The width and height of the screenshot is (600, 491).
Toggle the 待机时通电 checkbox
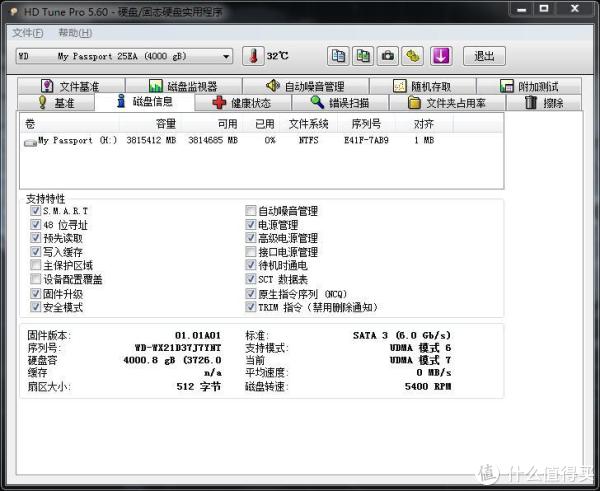(x=251, y=265)
